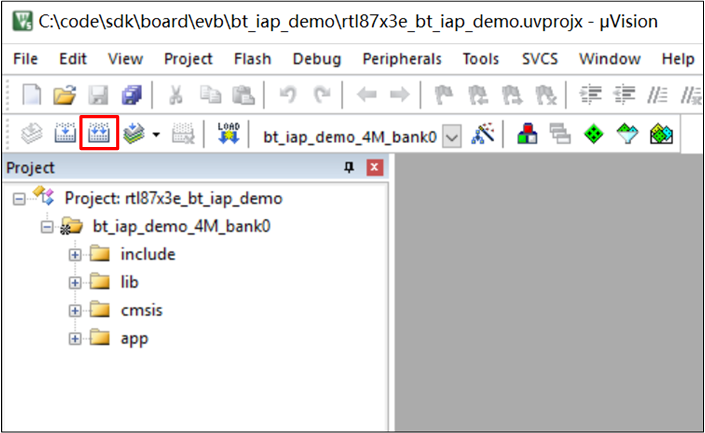This screenshot has height=433, width=705.
Task: Open Options for Target with the magic wand icon
Action: (483, 134)
